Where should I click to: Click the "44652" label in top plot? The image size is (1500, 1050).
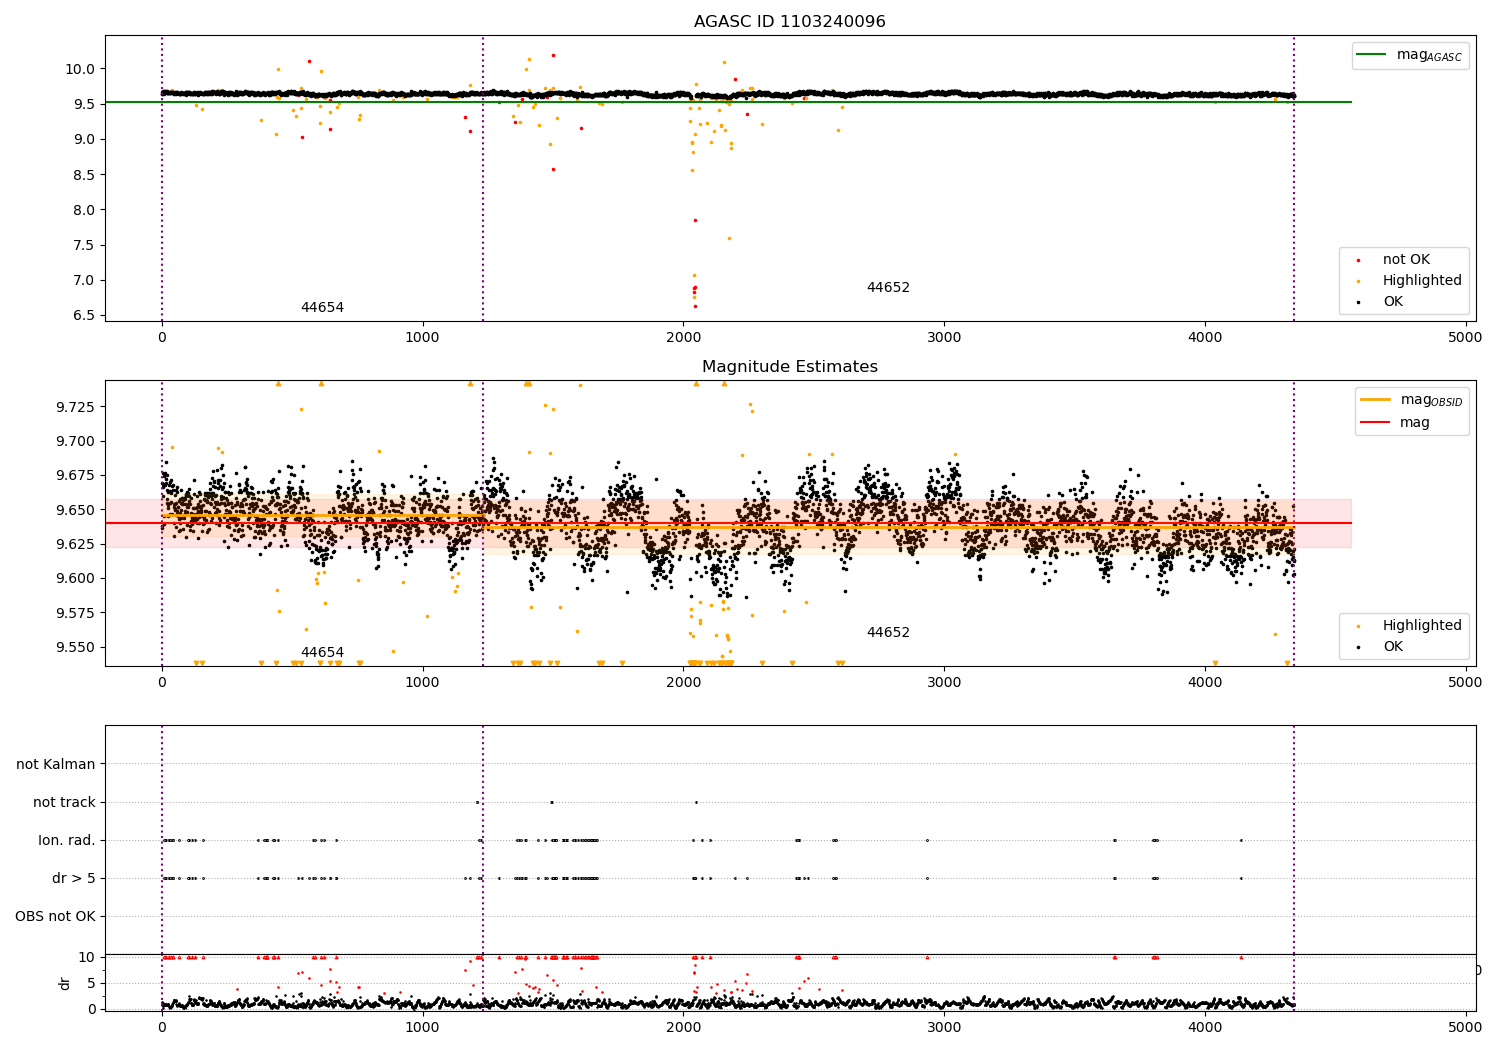tap(888, 288)
